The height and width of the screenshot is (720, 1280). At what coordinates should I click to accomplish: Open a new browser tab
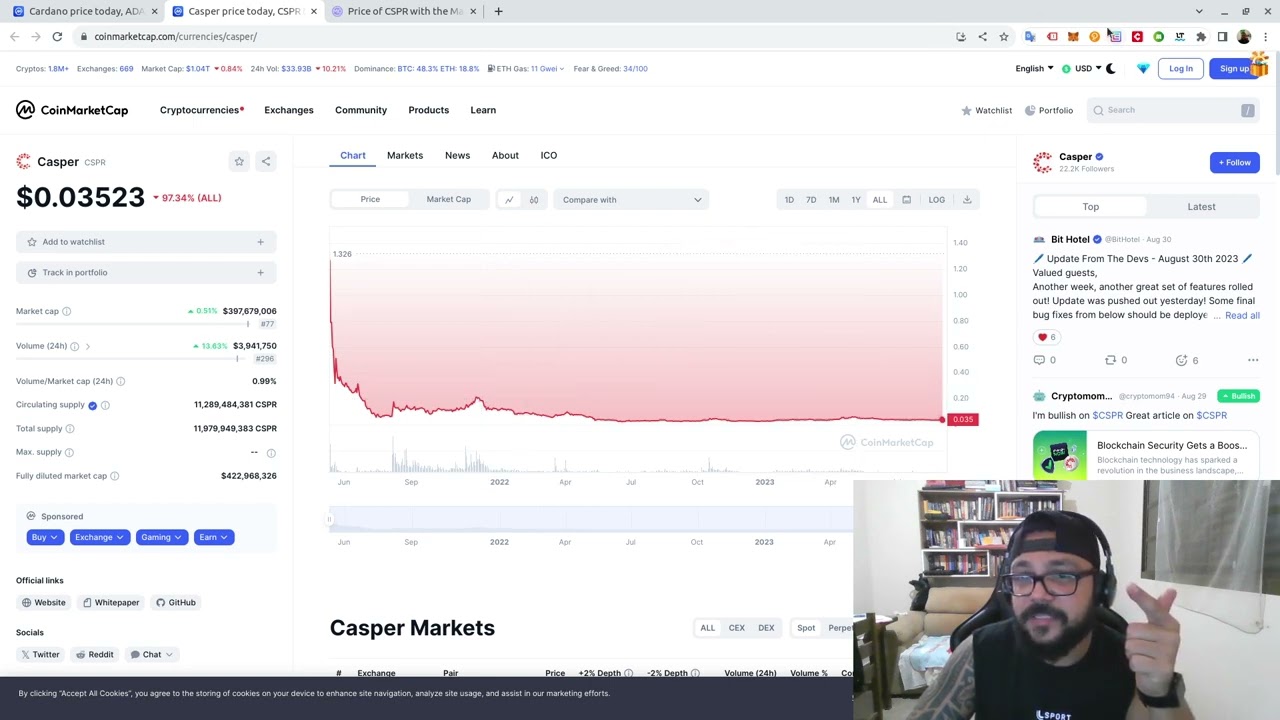tap(498, 11)
